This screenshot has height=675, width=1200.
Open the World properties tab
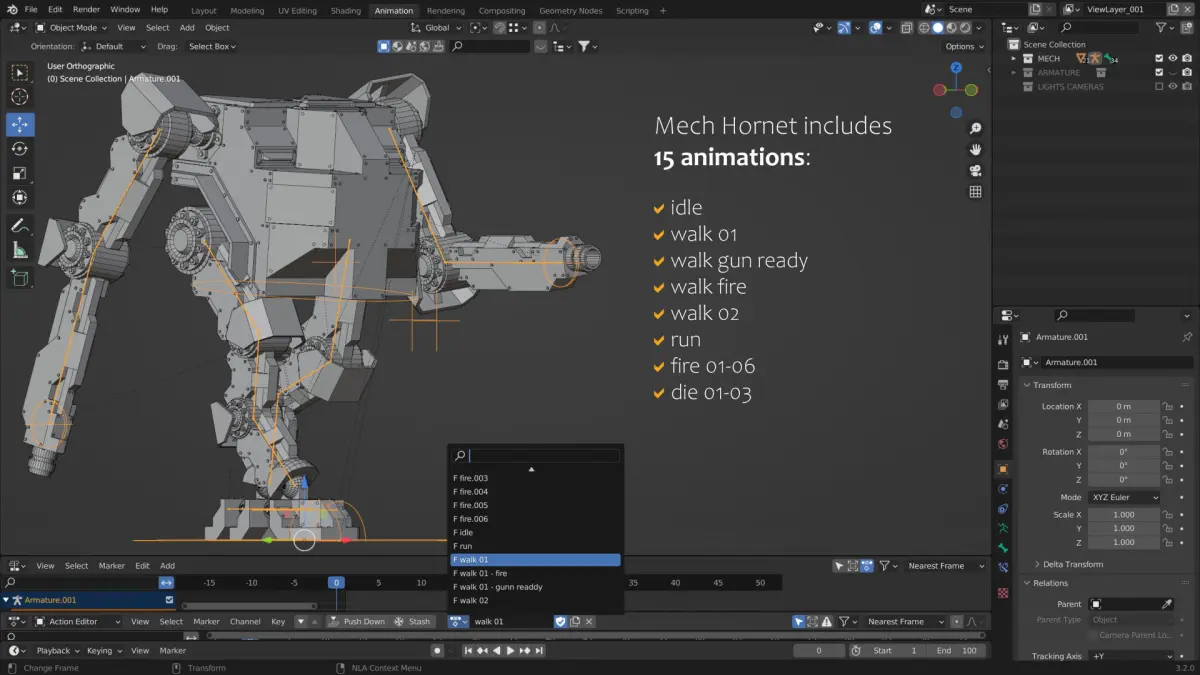pyautogui.click(x=1003, y=443)
